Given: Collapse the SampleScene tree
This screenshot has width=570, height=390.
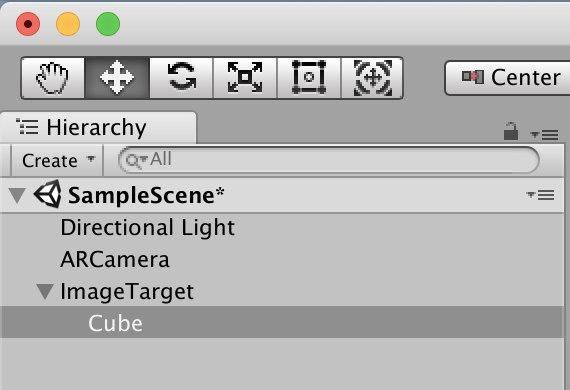Looking at the screenshot, I should 17,195.
